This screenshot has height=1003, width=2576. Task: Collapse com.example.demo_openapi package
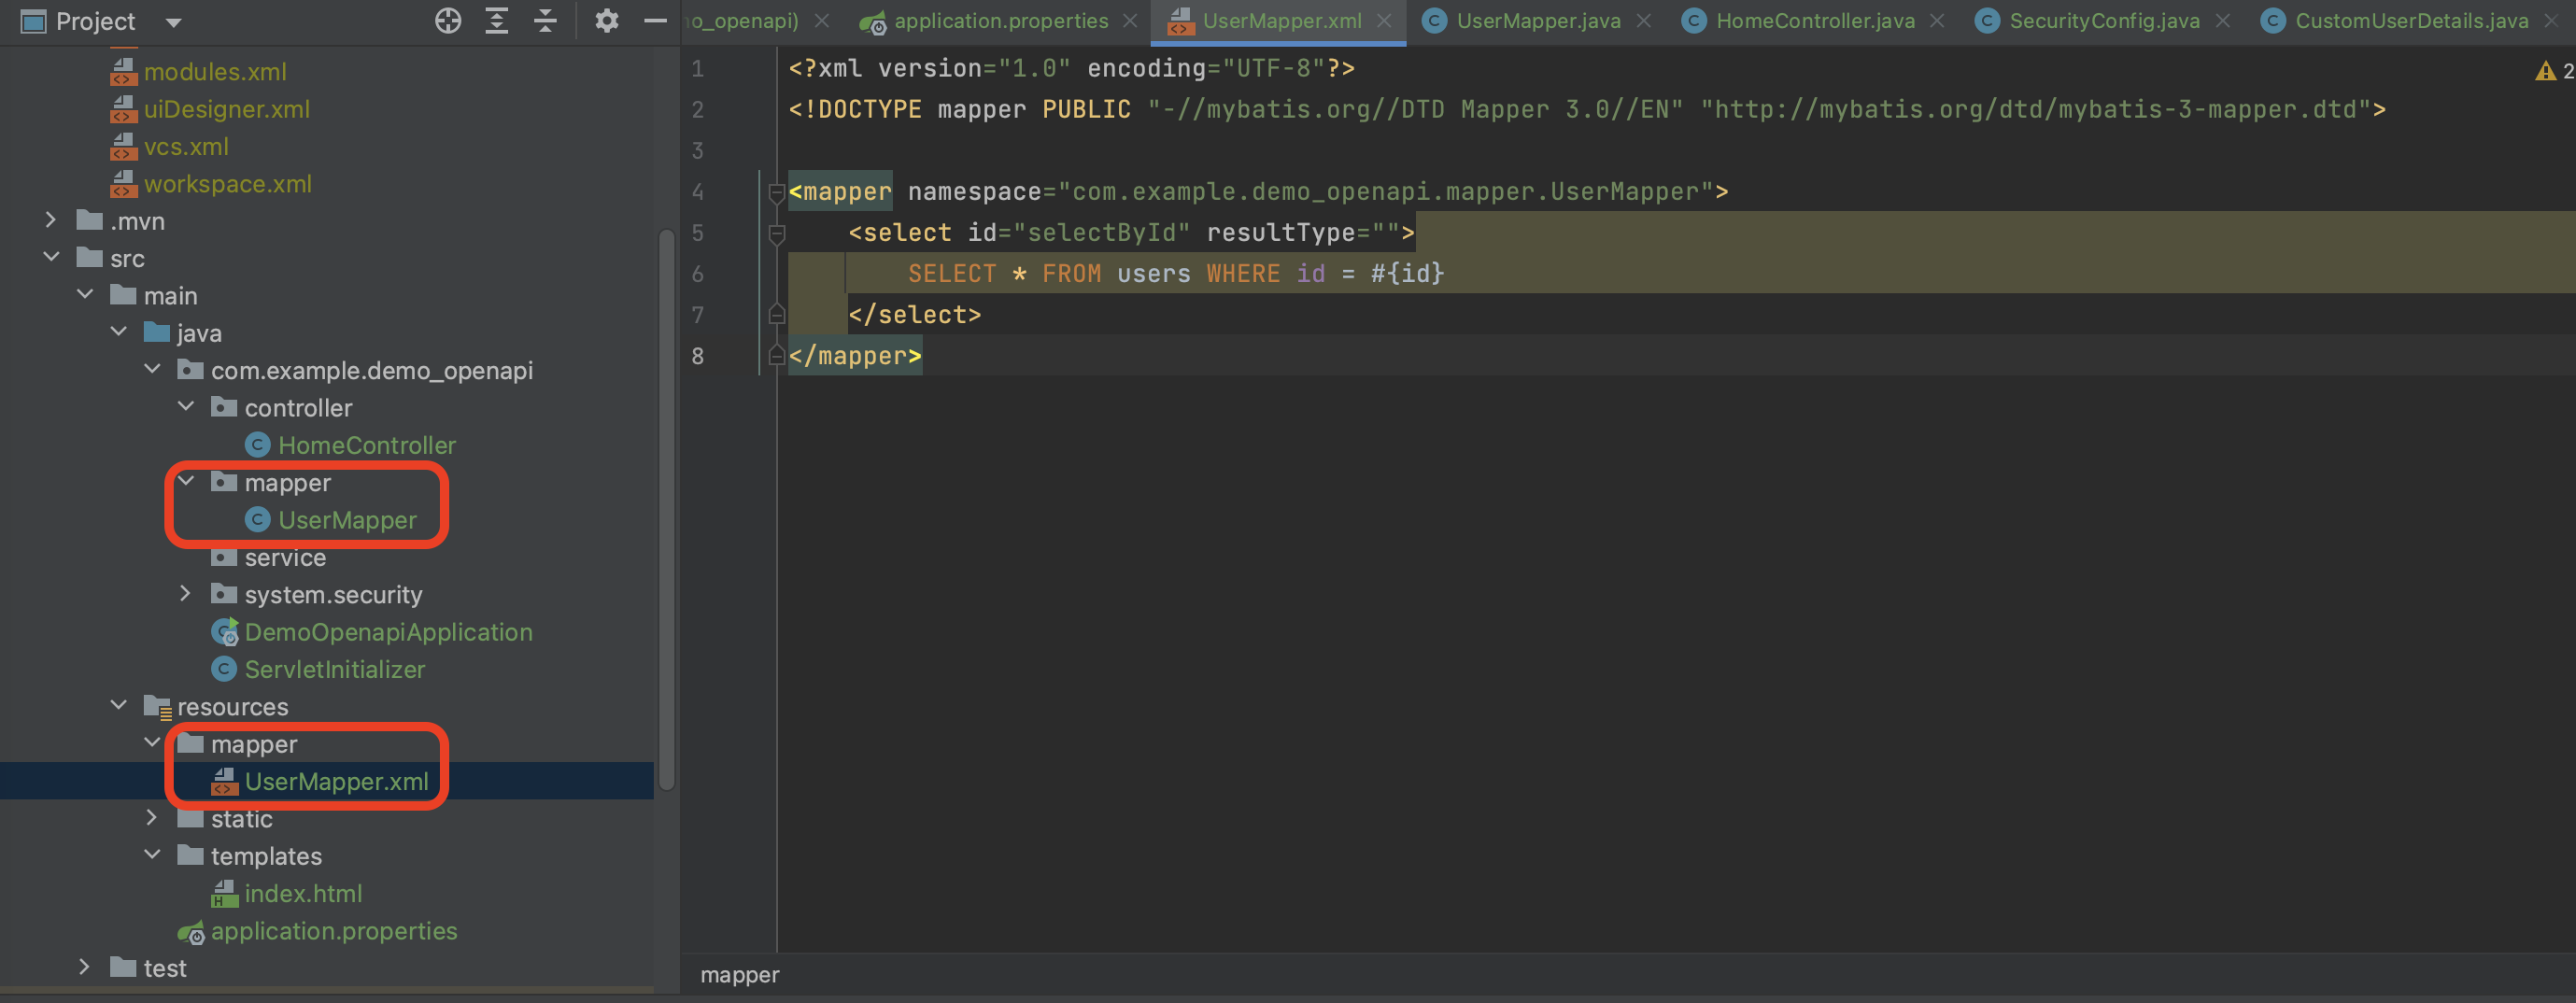tap(152, 370)
